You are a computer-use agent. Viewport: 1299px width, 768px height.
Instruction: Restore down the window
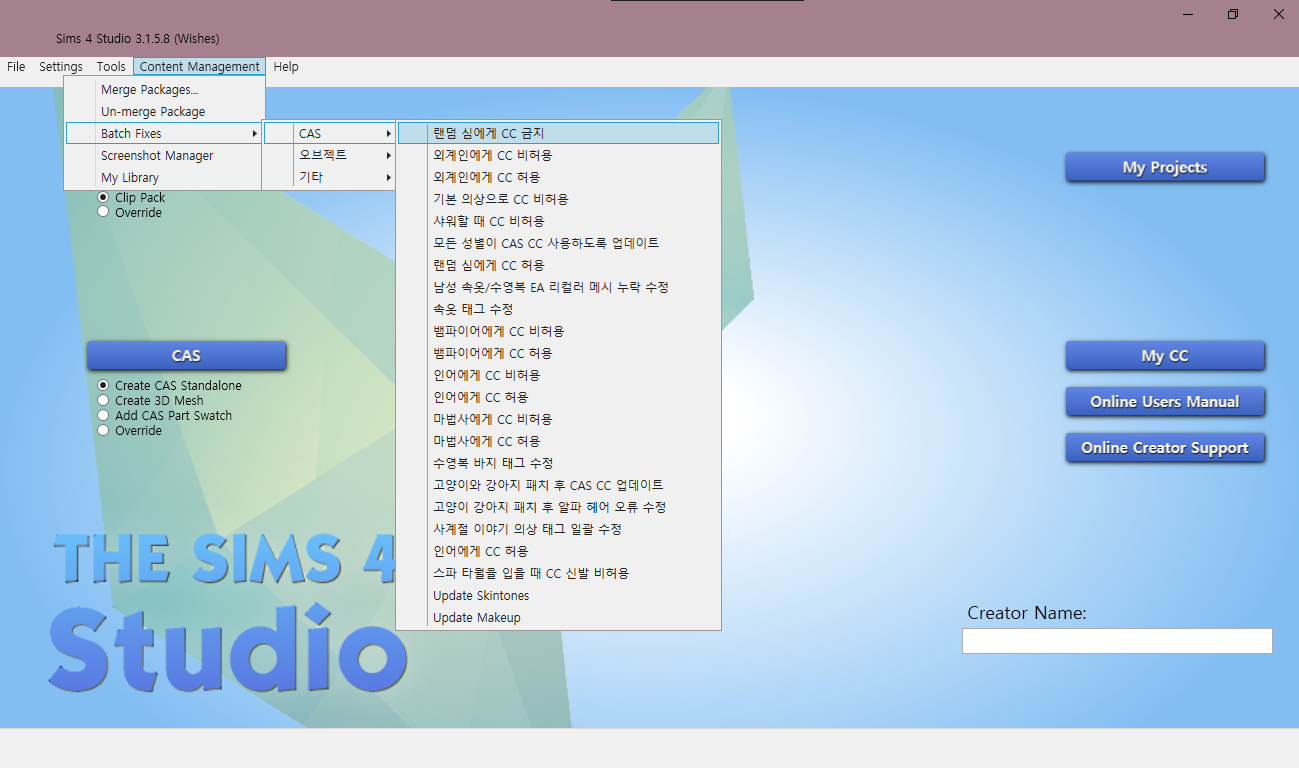(x=1233, y=14)
